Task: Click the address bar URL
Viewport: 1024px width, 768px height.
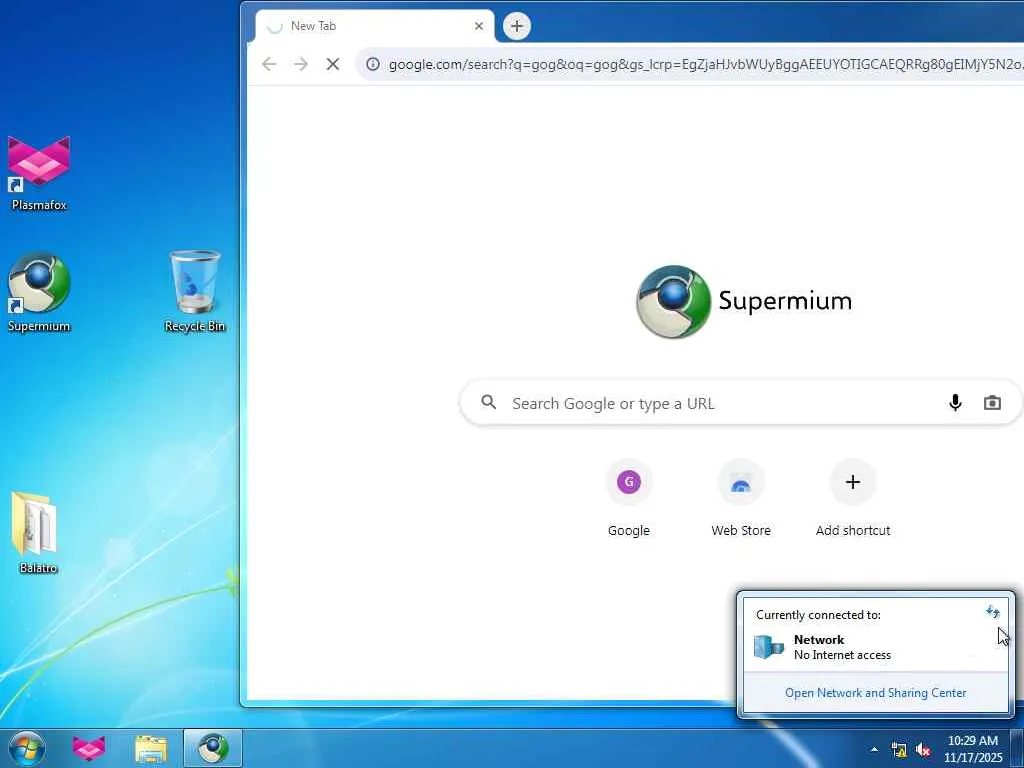Action: (705, 64)
